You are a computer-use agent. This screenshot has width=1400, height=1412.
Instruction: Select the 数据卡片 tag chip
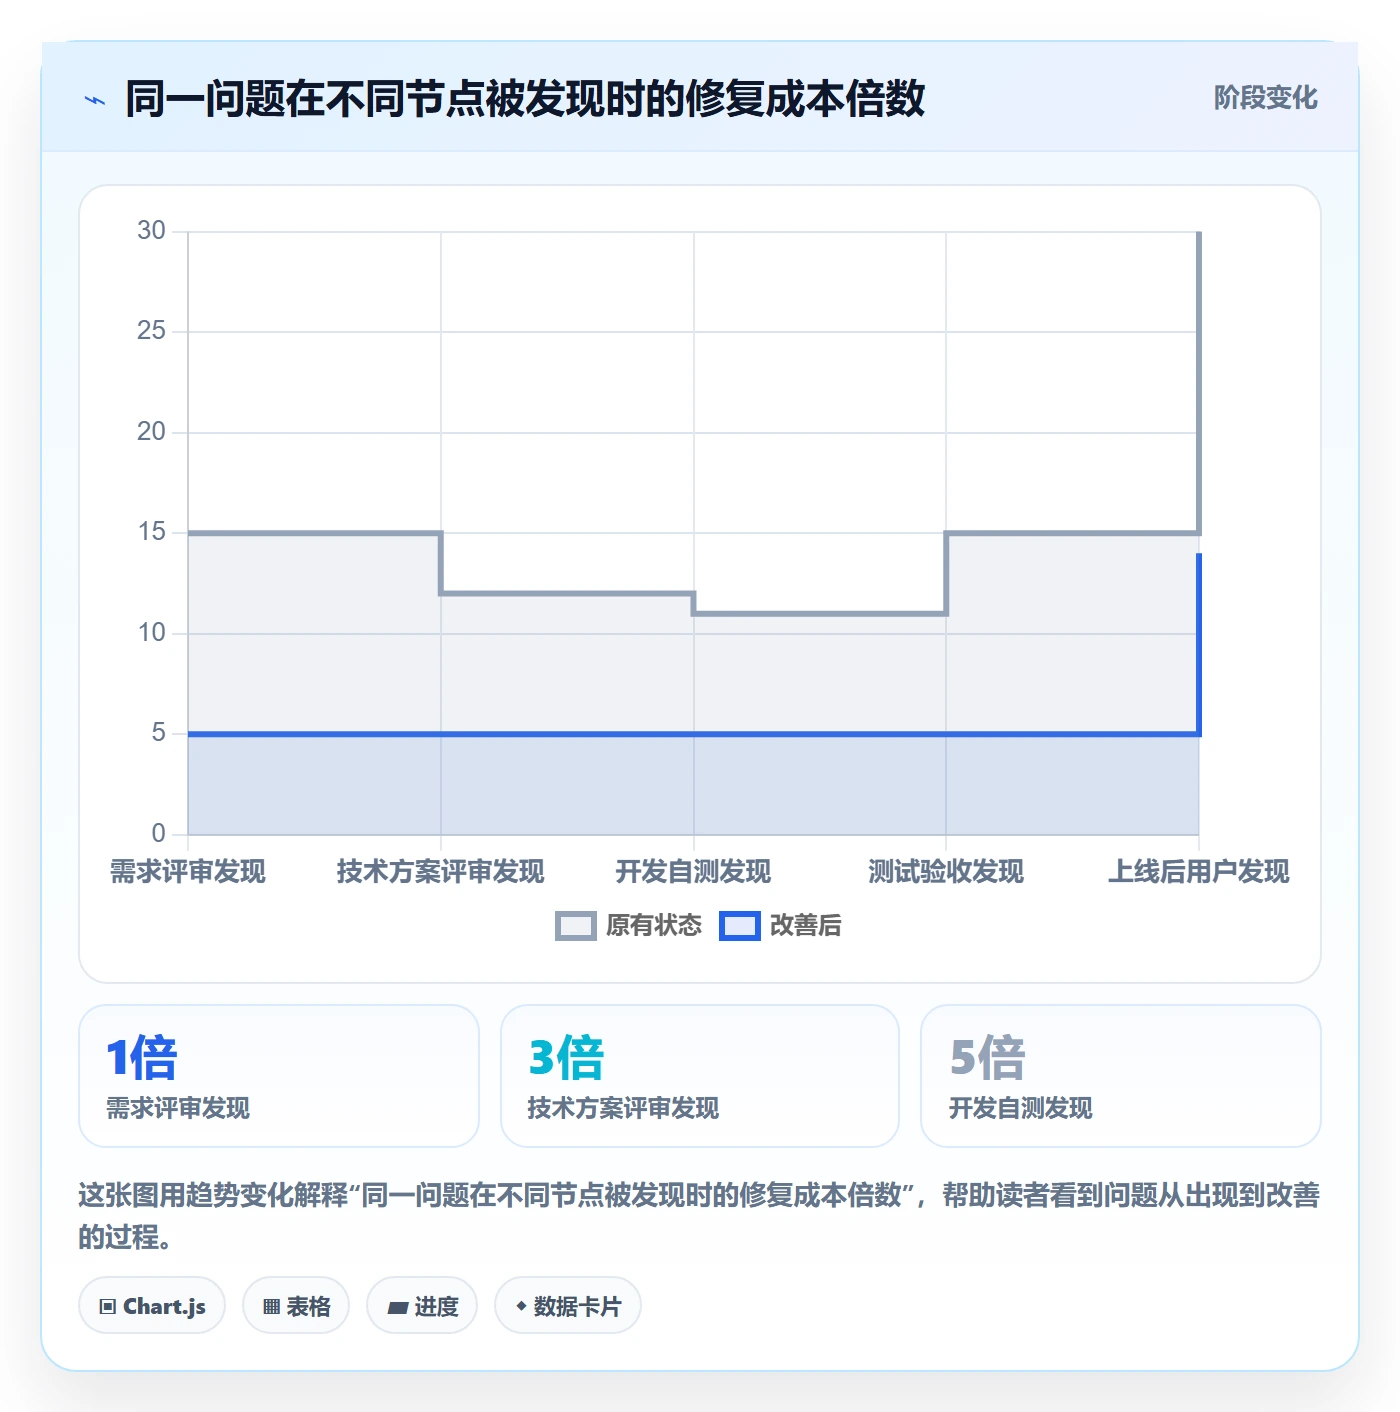point(568,1305)
